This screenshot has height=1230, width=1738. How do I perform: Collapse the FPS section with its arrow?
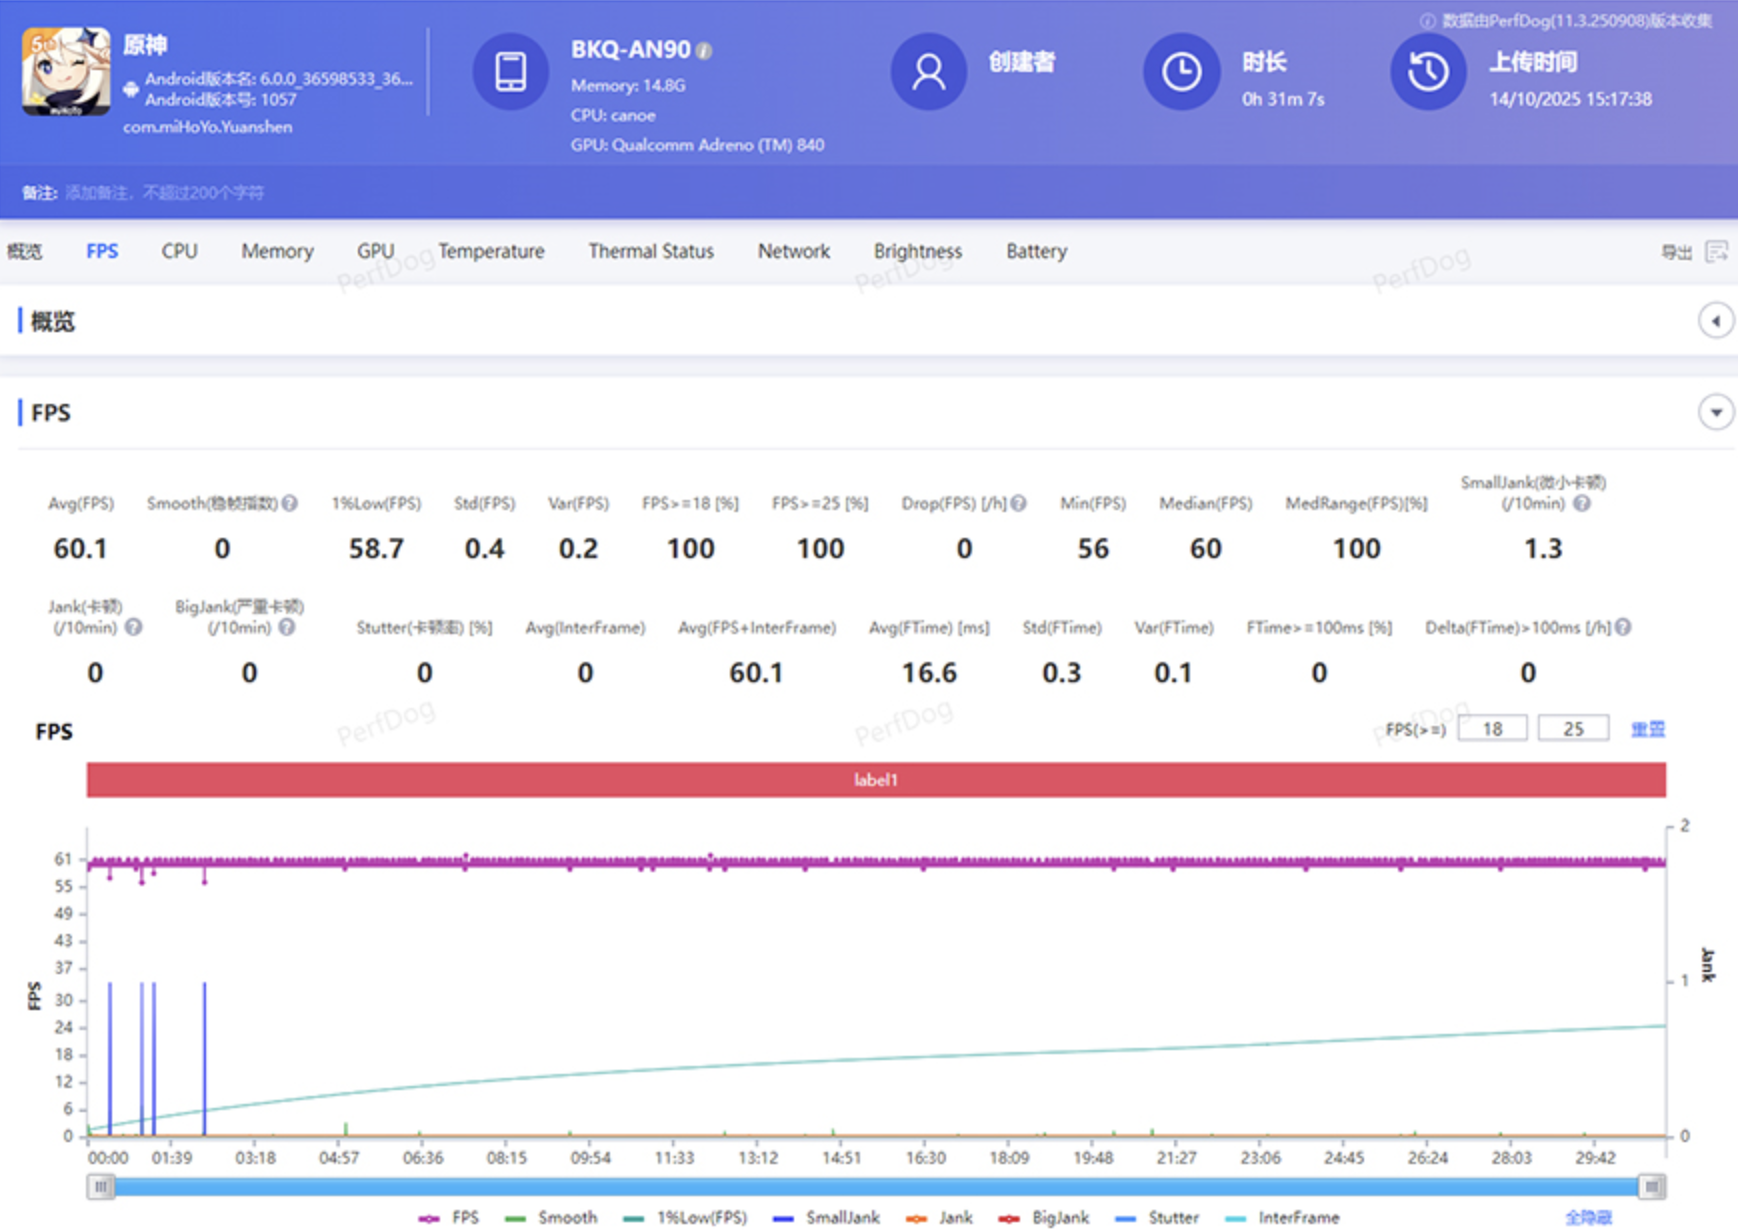click(1716, 412)
